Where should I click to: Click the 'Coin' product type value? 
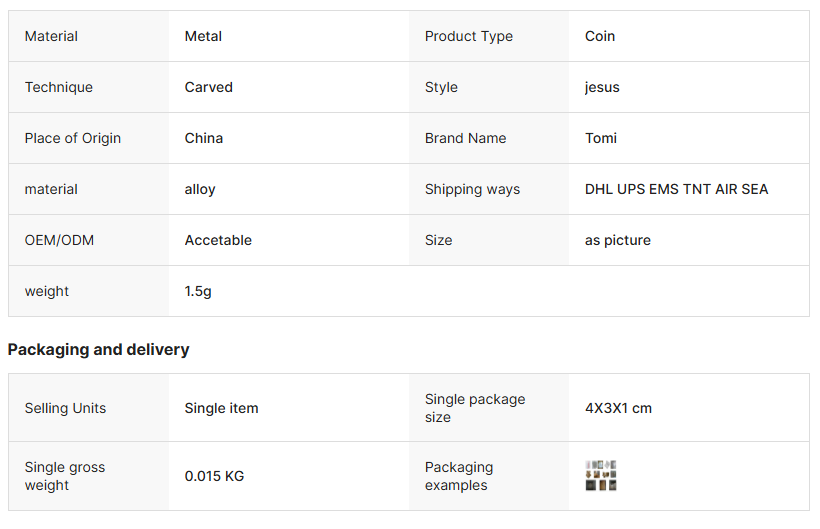tap(600, 36)
